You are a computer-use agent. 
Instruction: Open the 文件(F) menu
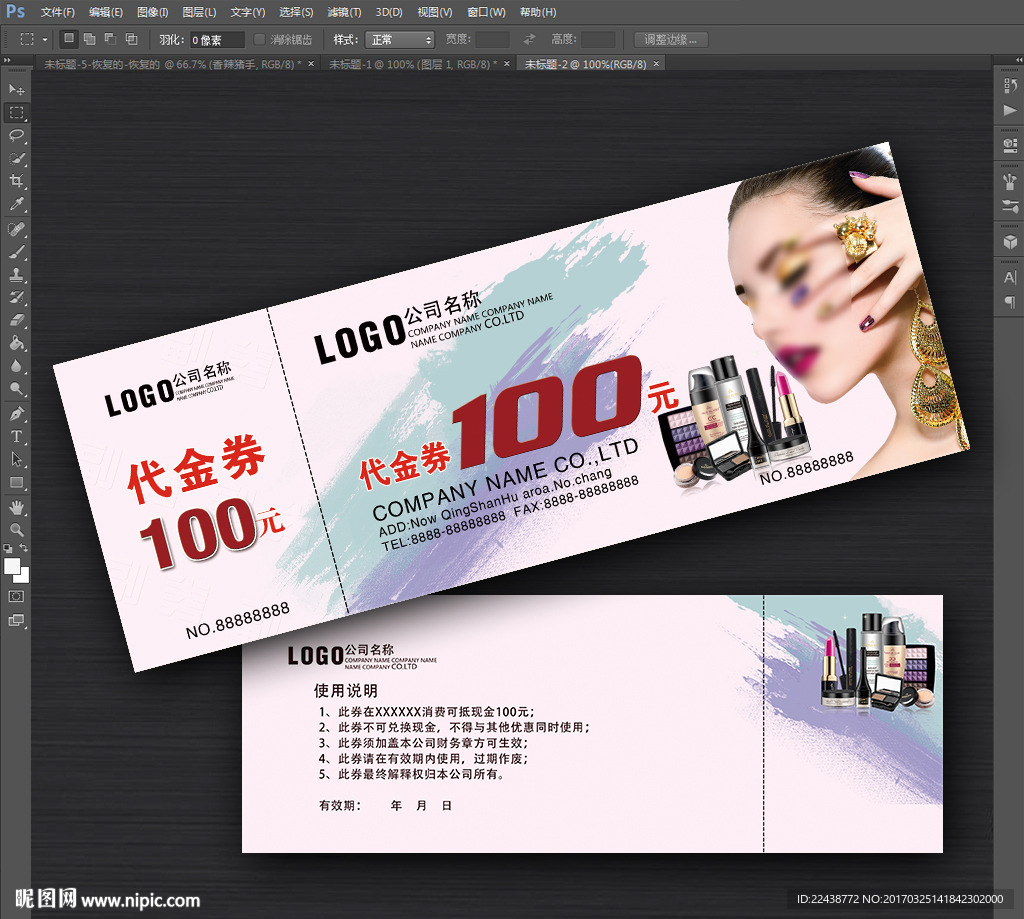pos(57,12)
